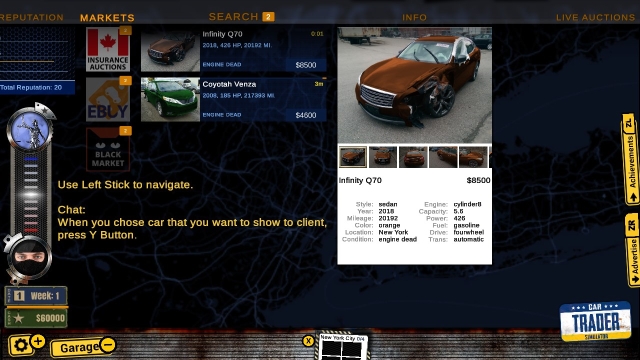Switch to LIVE AUCTIONS tab
Screen dimensions: 640x360
pyautogui.click(x=596, y=18)
